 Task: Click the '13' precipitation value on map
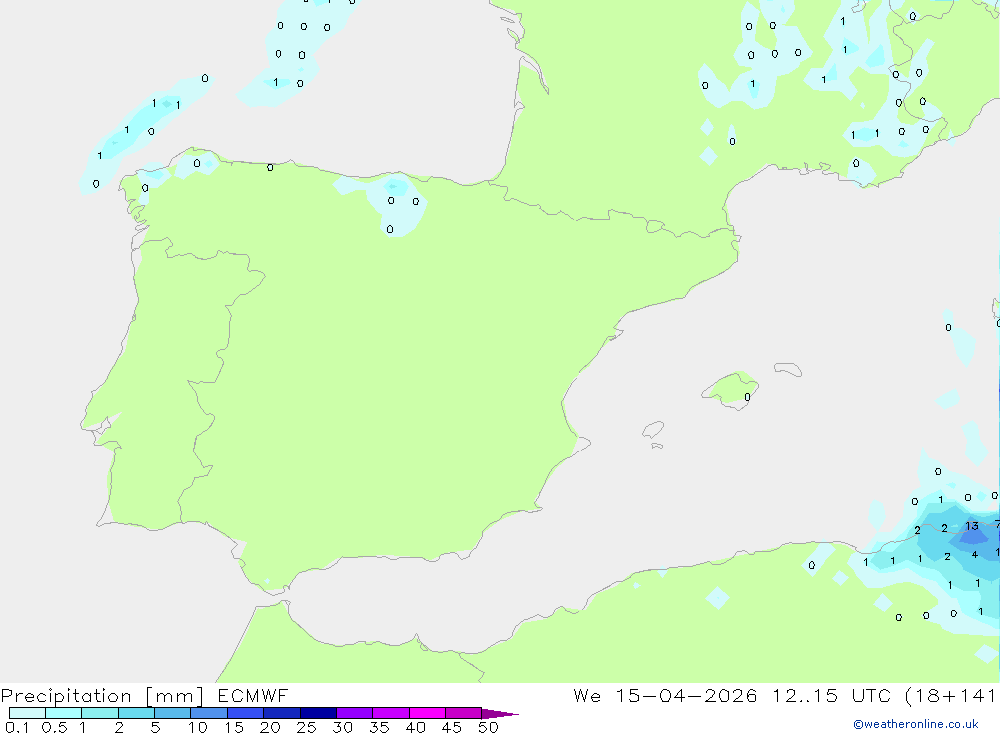(971, 526)
